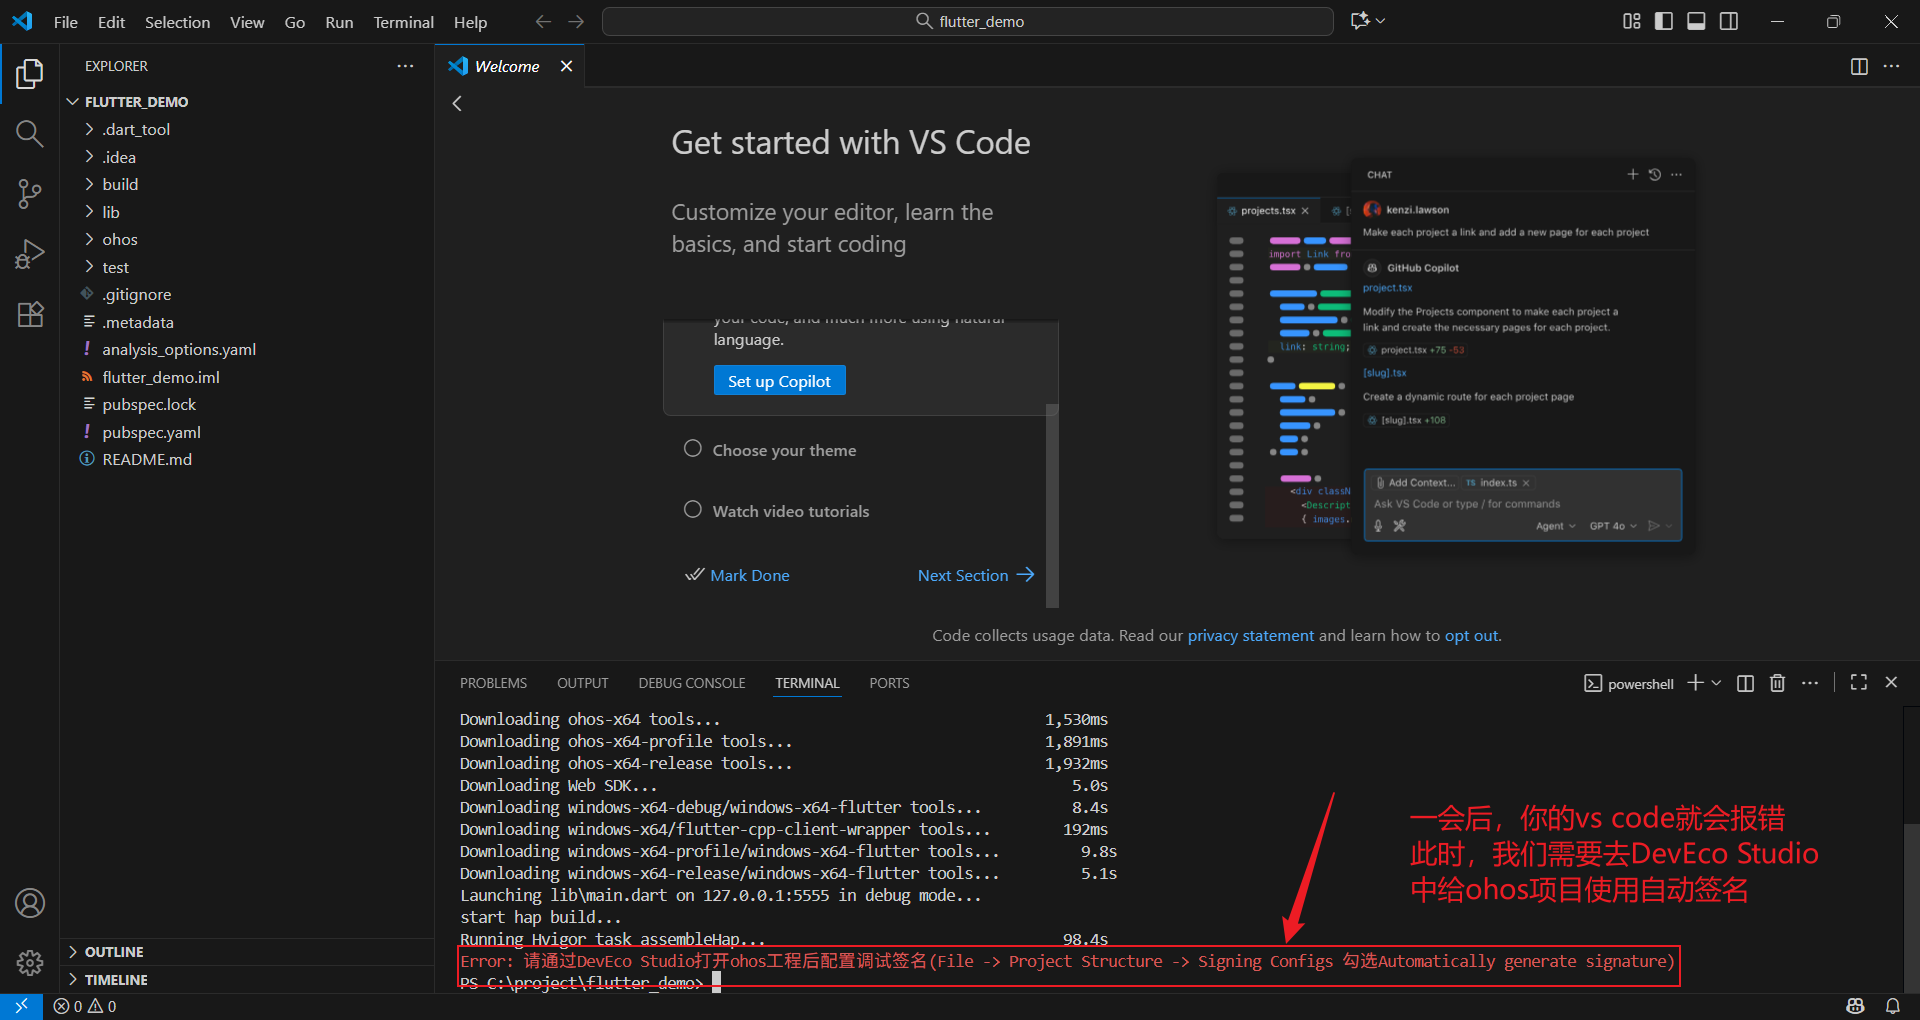Open the Terminal menu
1920x1020 pixels.
(403, 22)
